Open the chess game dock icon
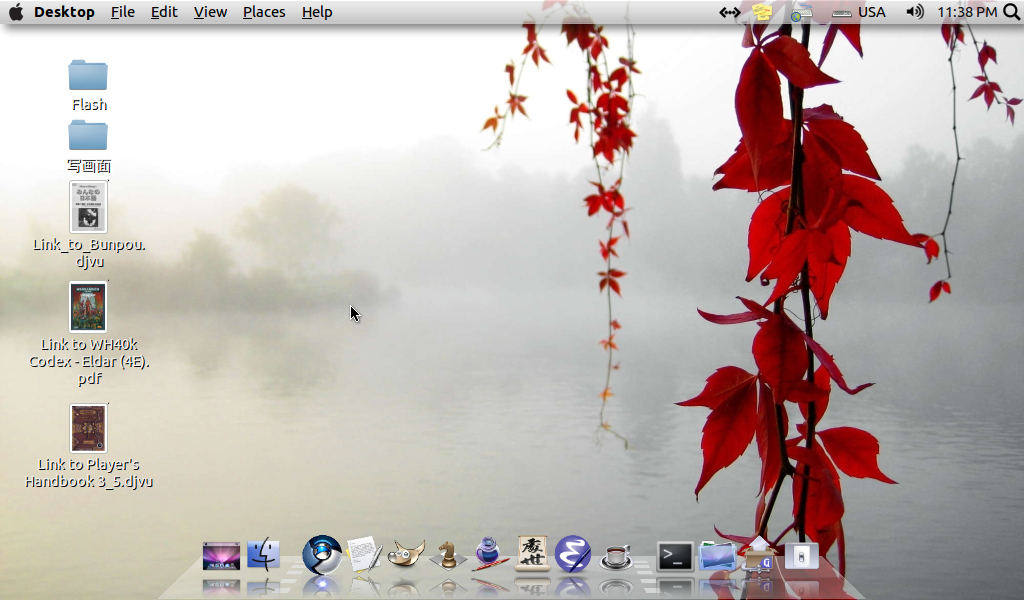This screenshot has width=1024, height=600. (448, 554)
